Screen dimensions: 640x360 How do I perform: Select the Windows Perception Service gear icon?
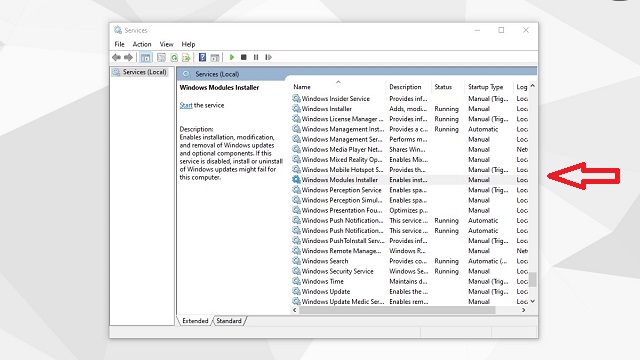296,190
